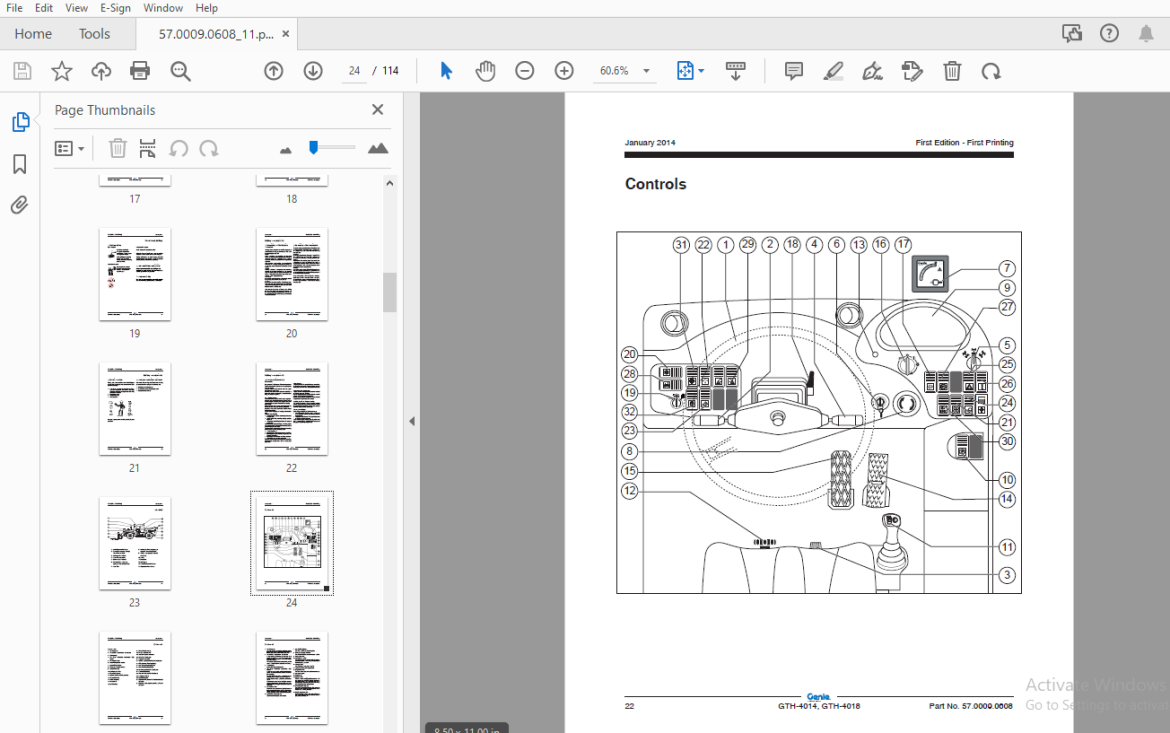Image resolution: width=1170 pixels, height=733 pixels.
Task: Select page 20 thumbnail
Action: click(292, 275)
